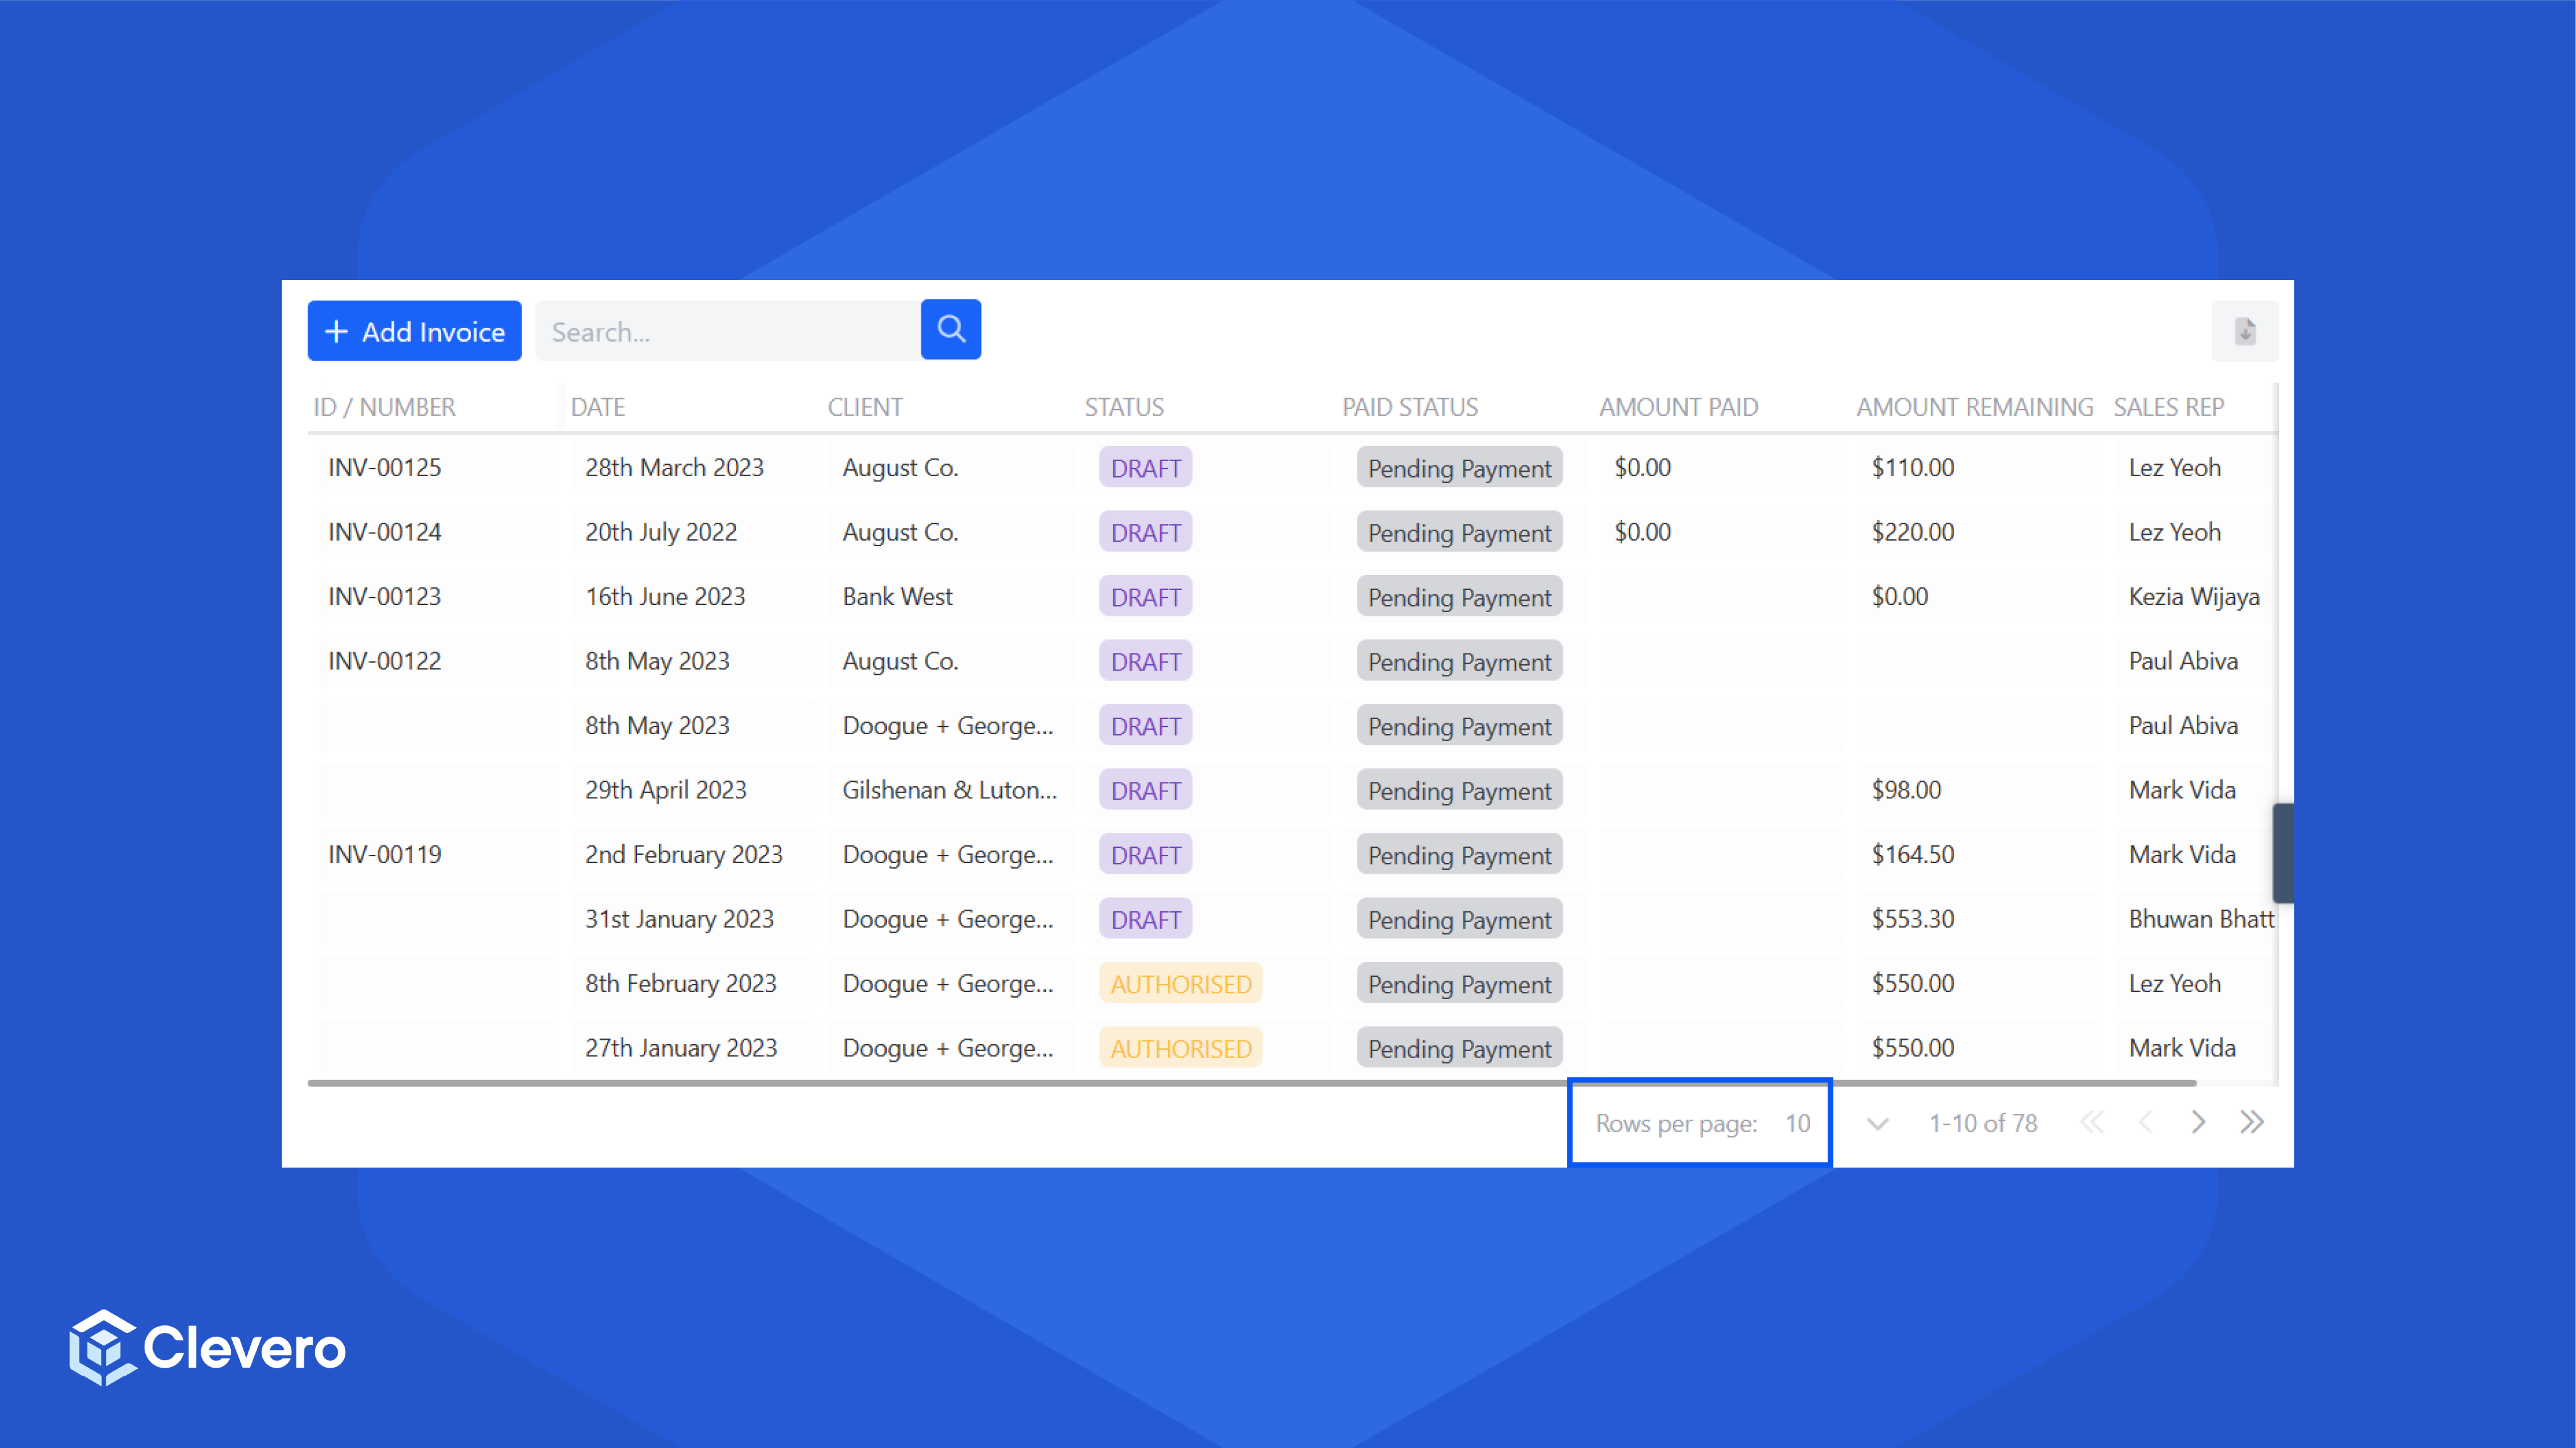
Task: Click the Add Invoice button
Action: point(414,331)
